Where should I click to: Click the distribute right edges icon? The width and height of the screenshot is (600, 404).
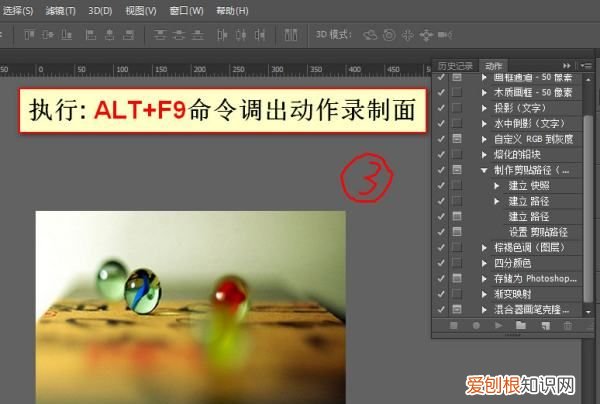click(260, 35)
